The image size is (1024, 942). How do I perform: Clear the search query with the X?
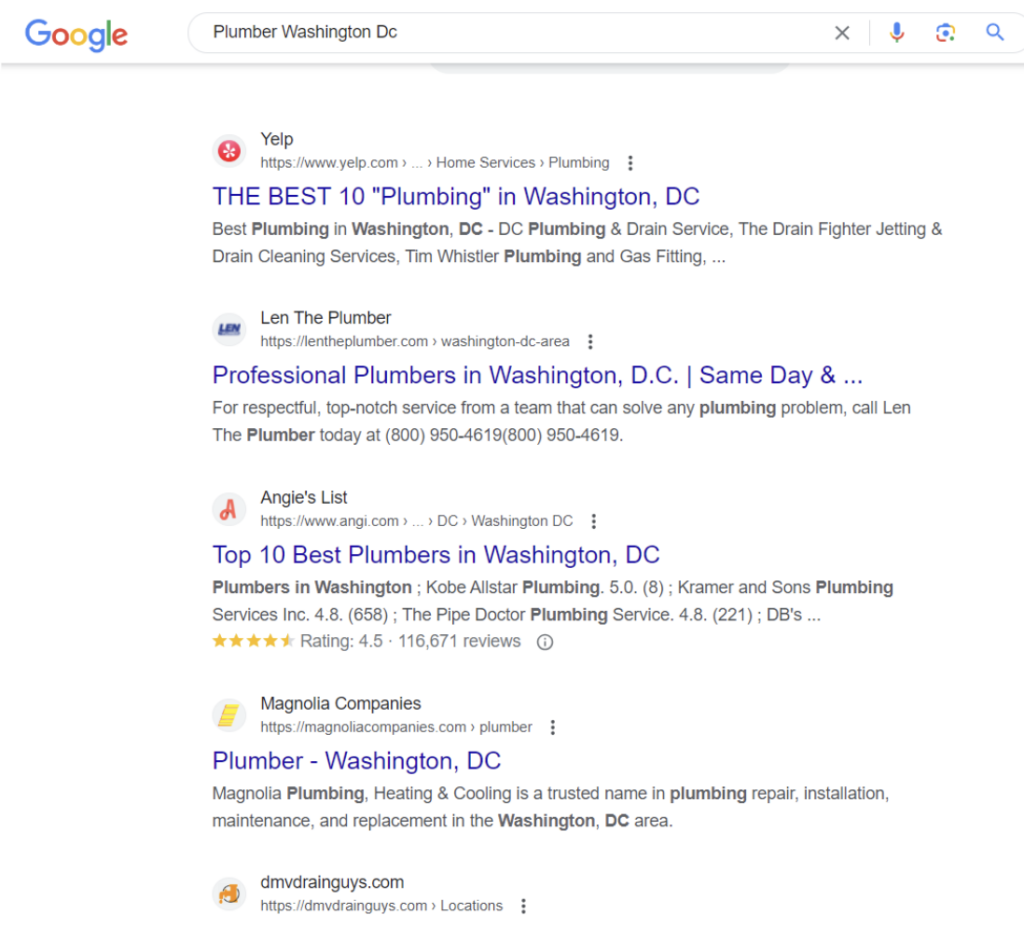click(842, 32)
